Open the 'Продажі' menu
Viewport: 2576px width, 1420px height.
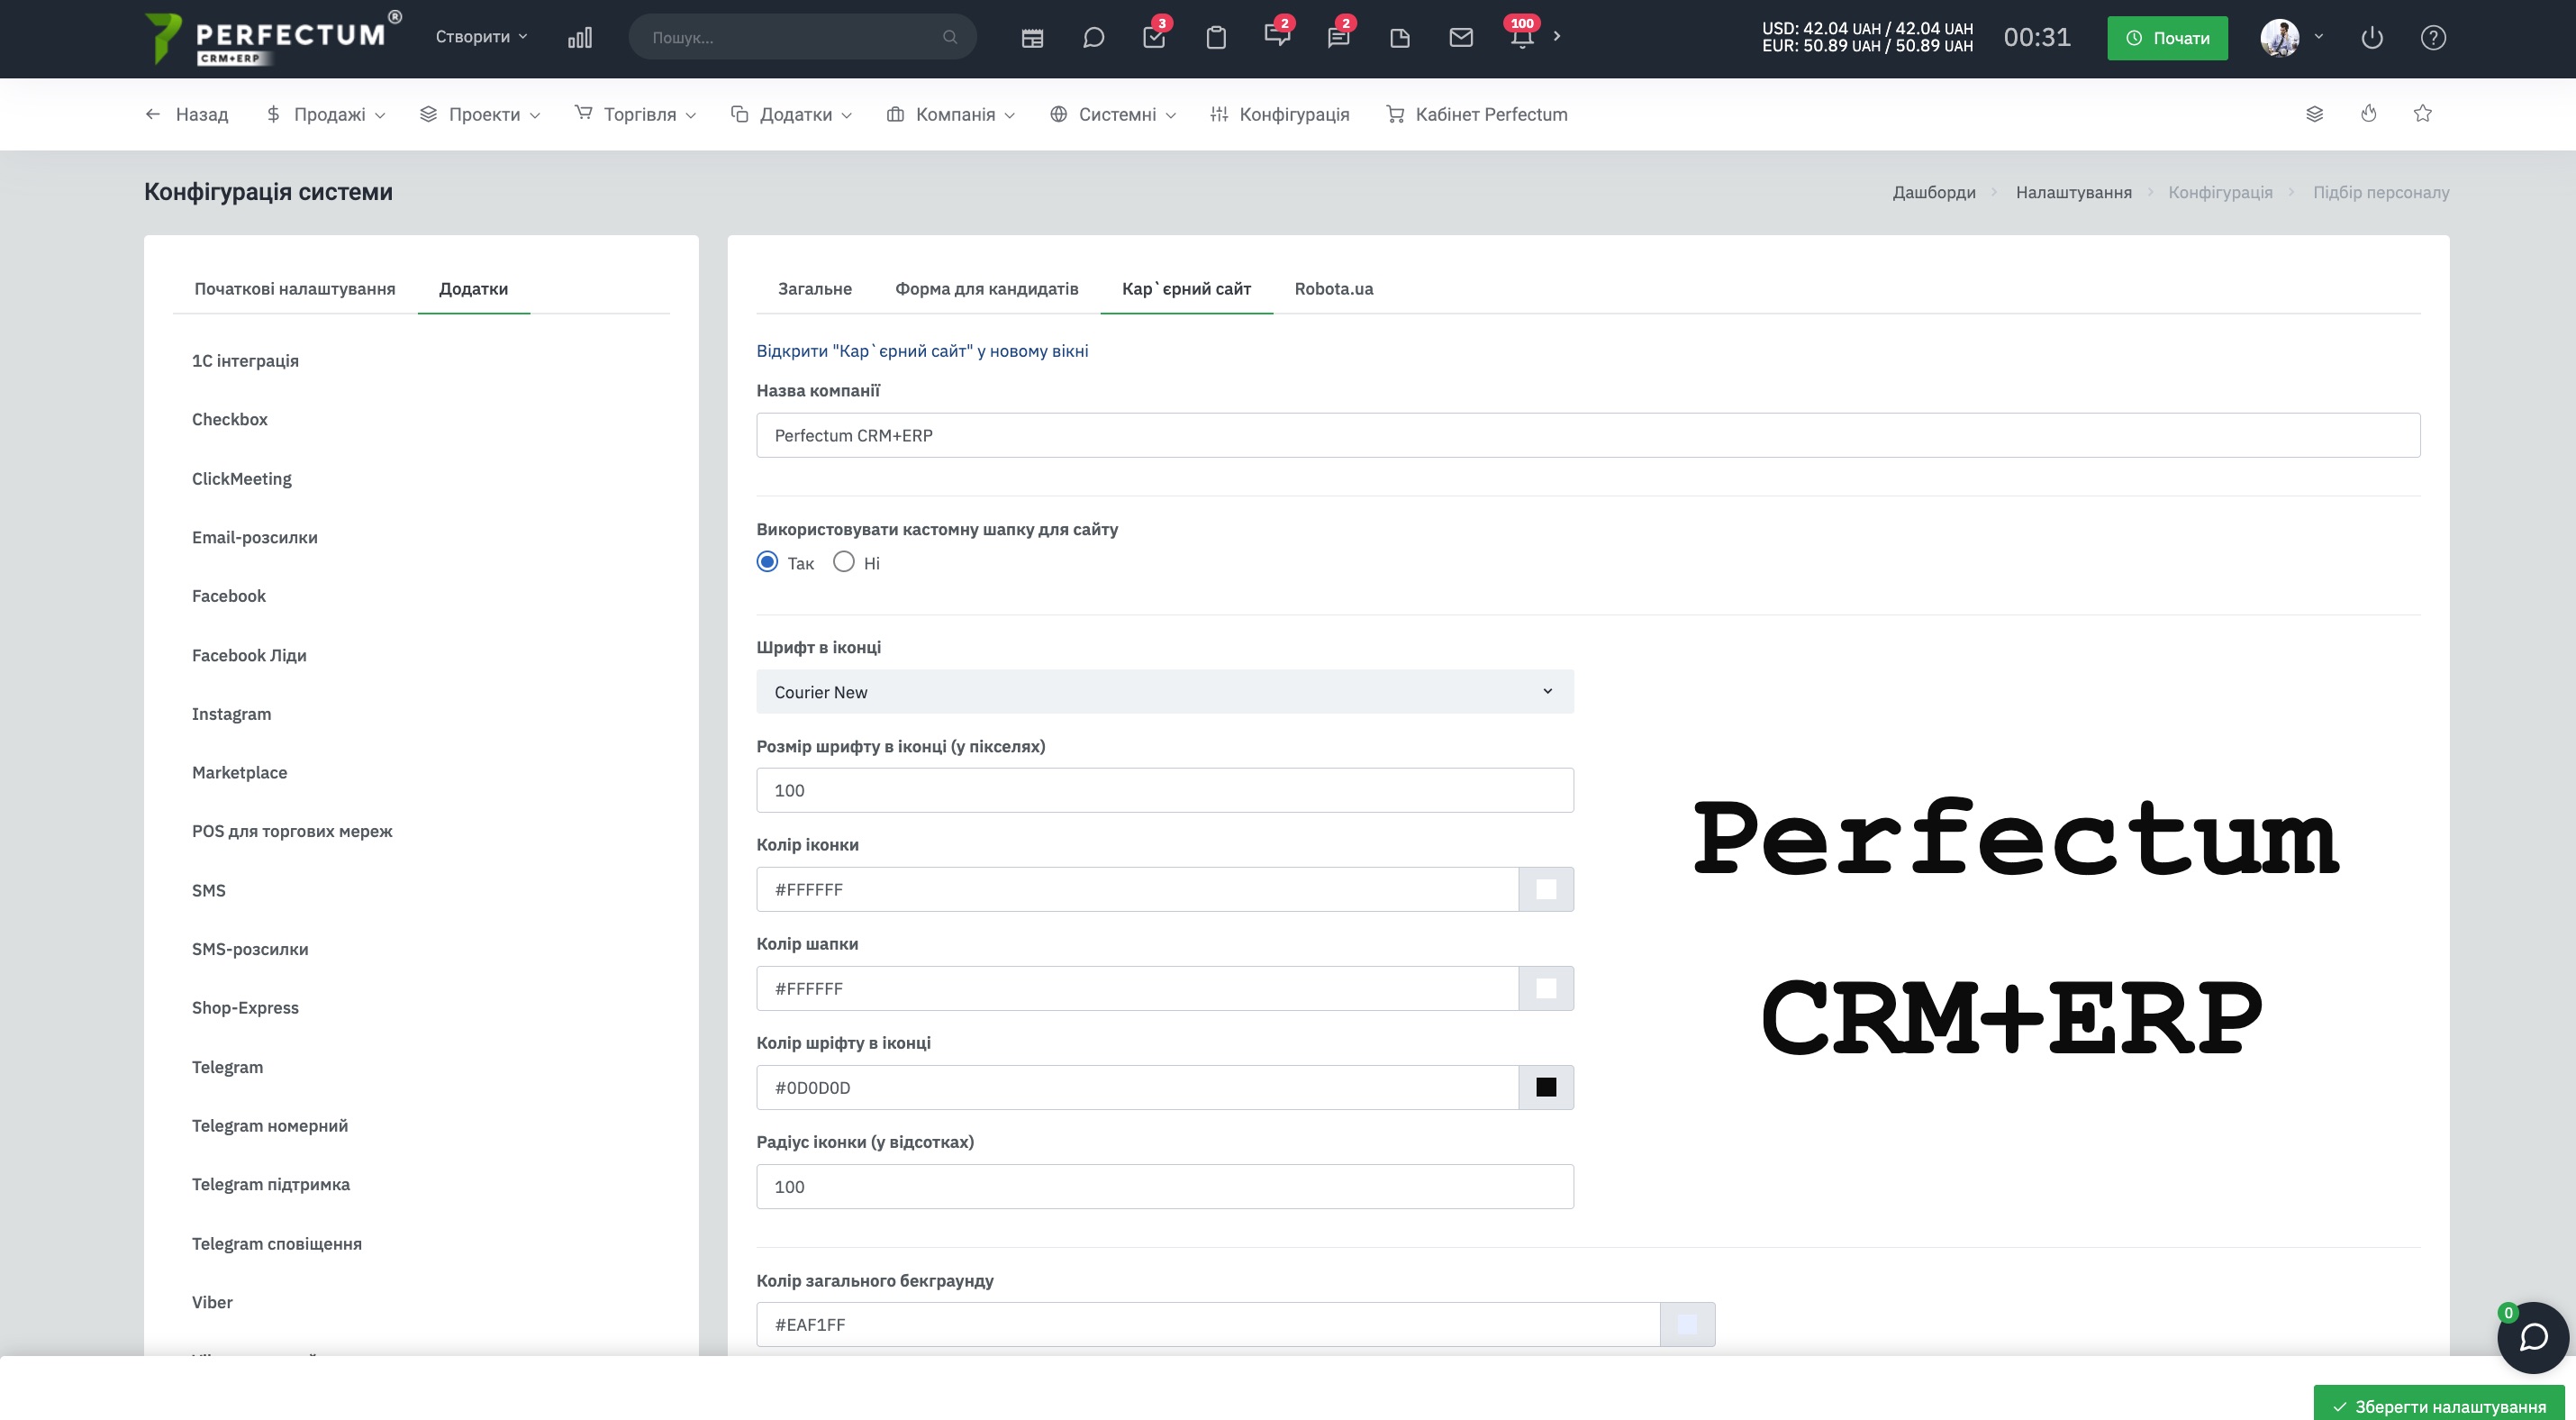[325, 114]
